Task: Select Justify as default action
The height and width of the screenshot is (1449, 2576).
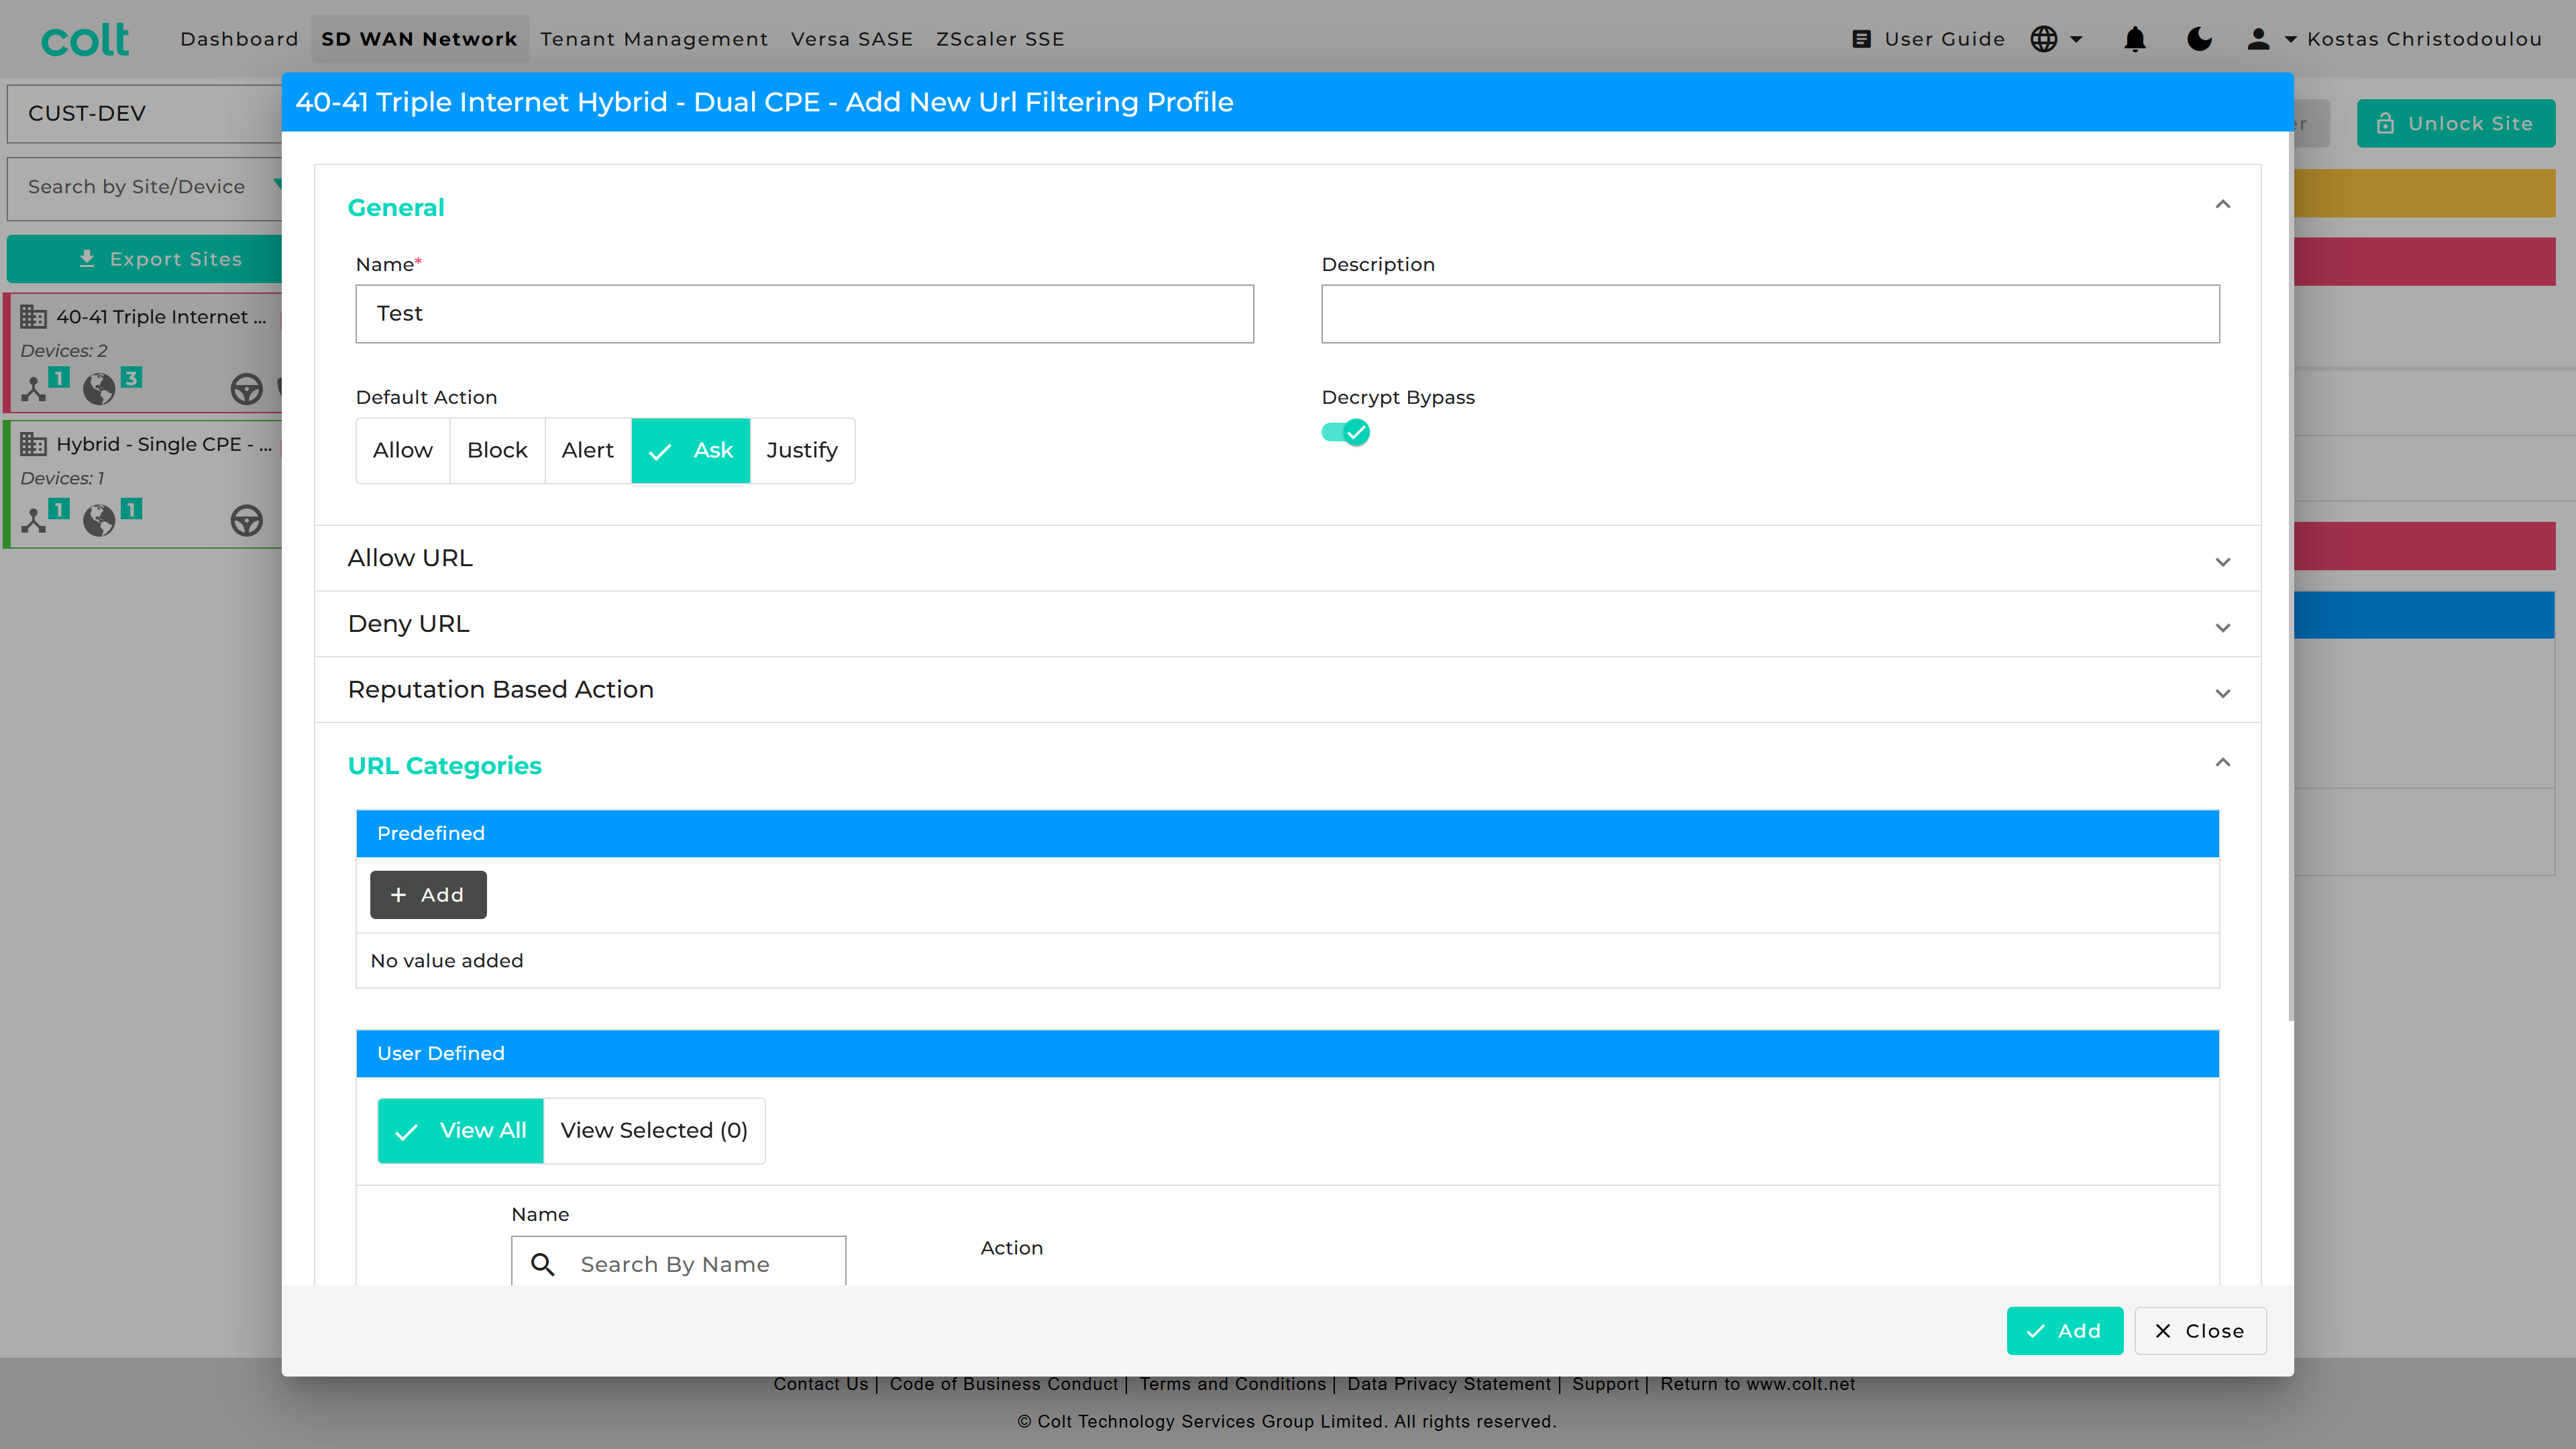Action: coord(802,450)
